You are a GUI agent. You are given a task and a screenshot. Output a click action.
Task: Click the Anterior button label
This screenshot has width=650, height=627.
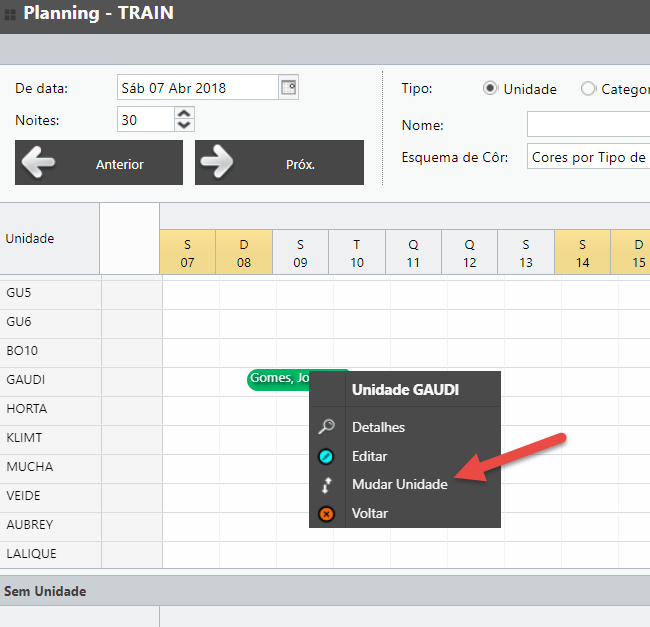(119, 164)
